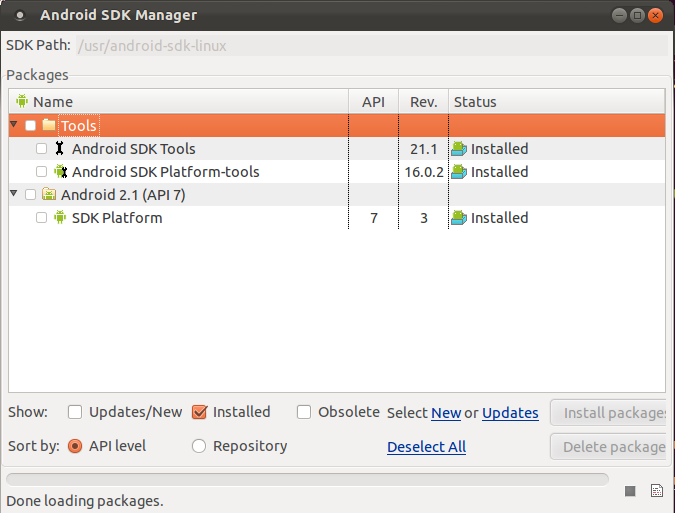Enable the Updates/New checkbox
Image resolution: width=675 pixels, height=513 pixels.
pos(74,412)
